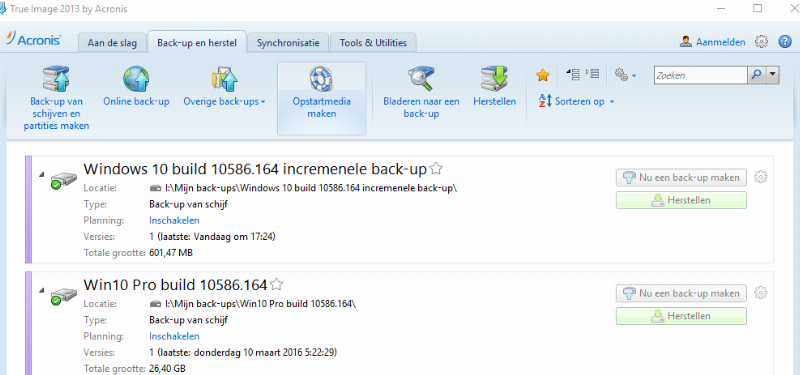The height and width of the screenshot is (375, 800).
Task: Click location path of Windows 10 build incremenele back-up
Action: pyautogui.click(x=311, y=188)
